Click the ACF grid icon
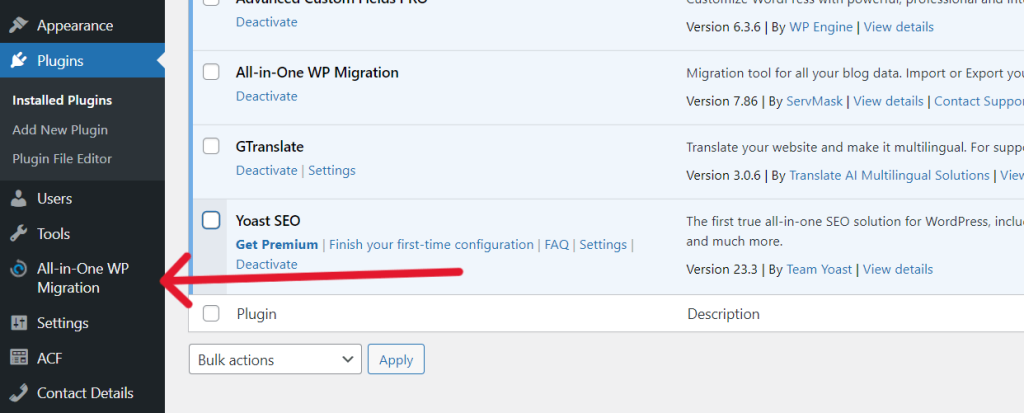The height and width of the screenshot is (413, 1024). 19,358
